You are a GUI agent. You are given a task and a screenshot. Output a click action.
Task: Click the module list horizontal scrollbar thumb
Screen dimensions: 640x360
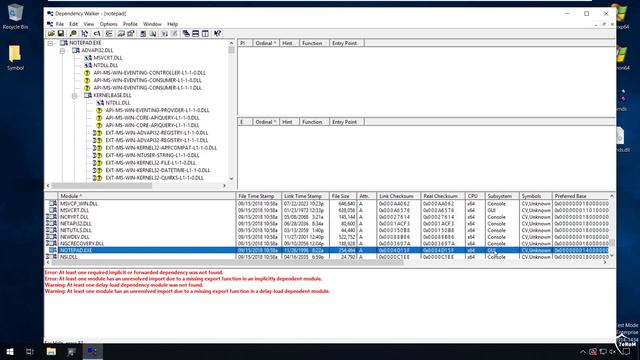coord(227,262)
